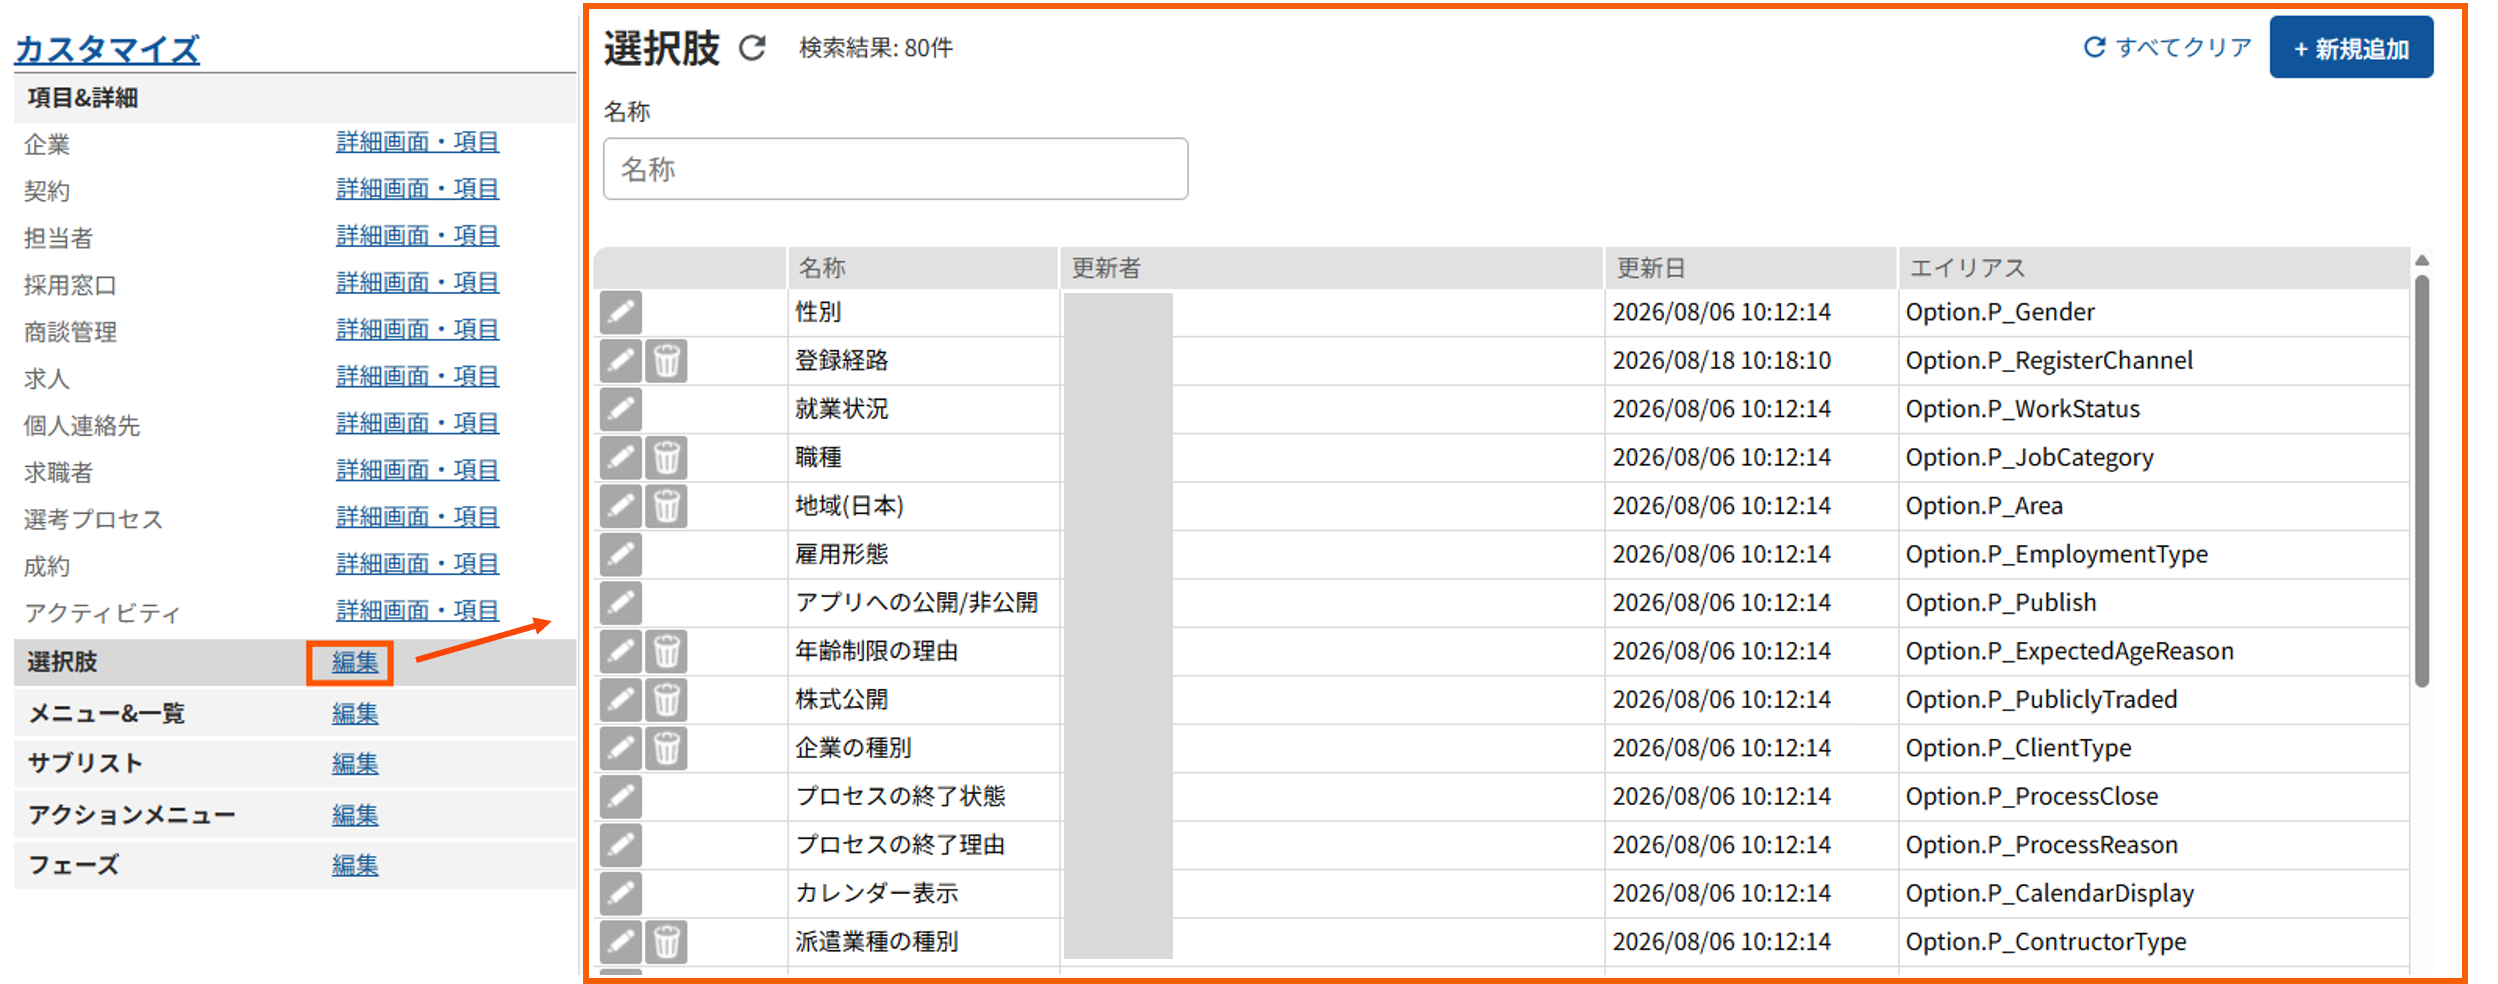Image resolution: width=2498 pixels, height=984 pixels.
Task: Click the edit pencil icon for 性別
Action: [x=620, y=312]
